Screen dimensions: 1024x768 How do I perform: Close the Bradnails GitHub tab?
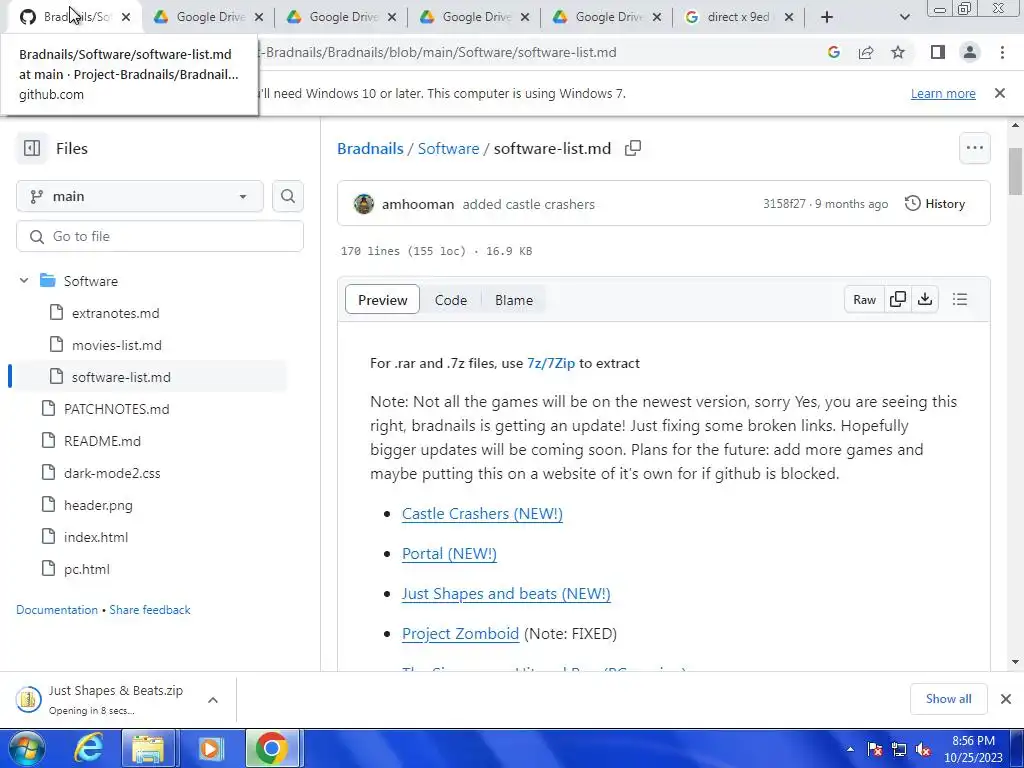coord(126,18)
